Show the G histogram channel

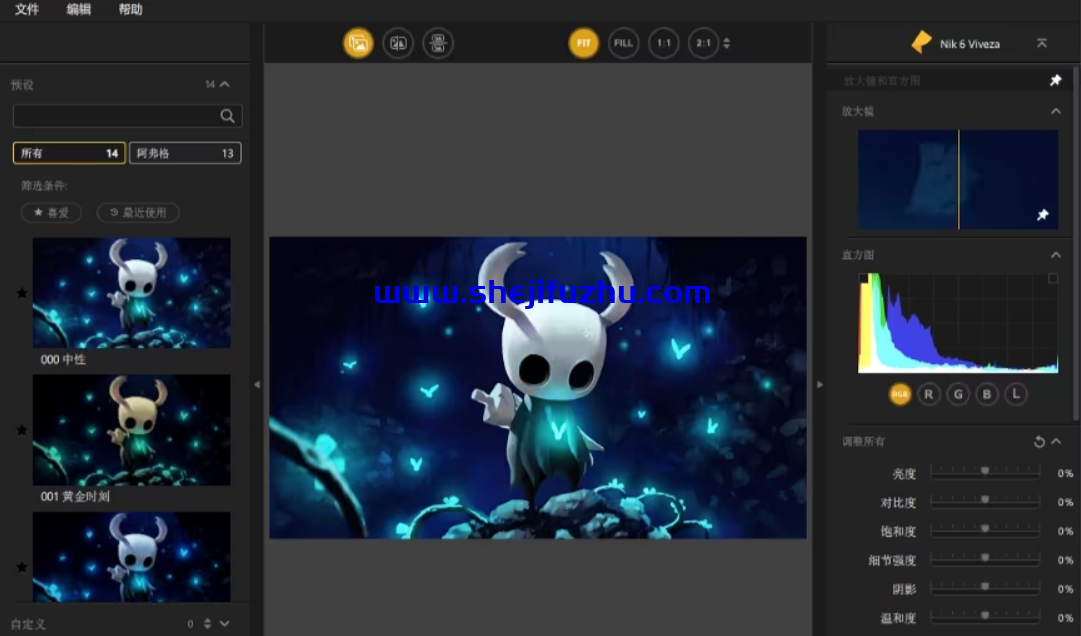(x=958, y=394)
